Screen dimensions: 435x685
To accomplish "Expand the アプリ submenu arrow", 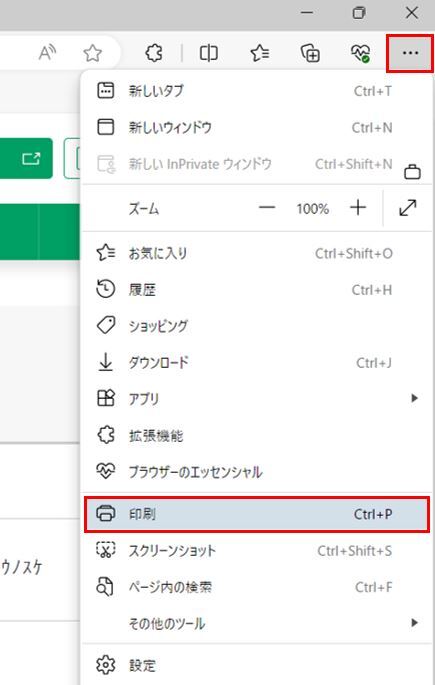I will click(x=414, y=398).
